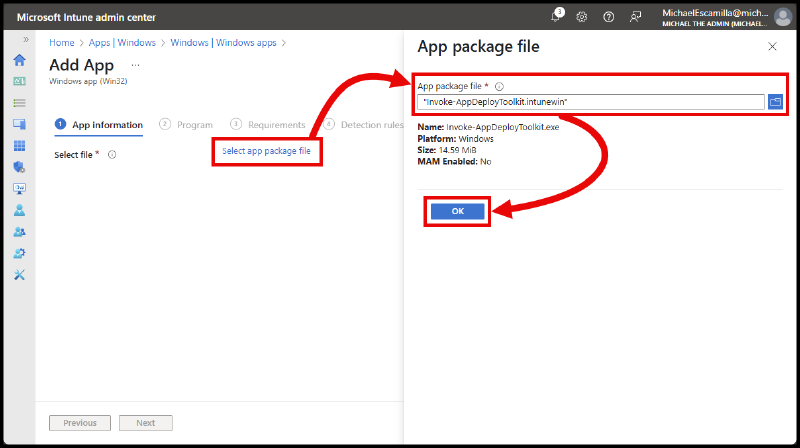The image size is (800, 448).
Task: Open Dashboard from the left sidebar
Action: coord(19,81)
